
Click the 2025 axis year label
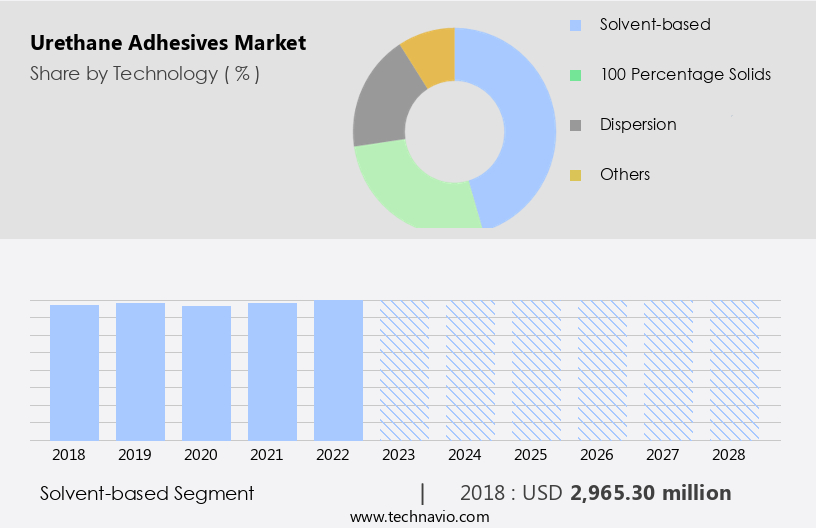tap(531, 455)
